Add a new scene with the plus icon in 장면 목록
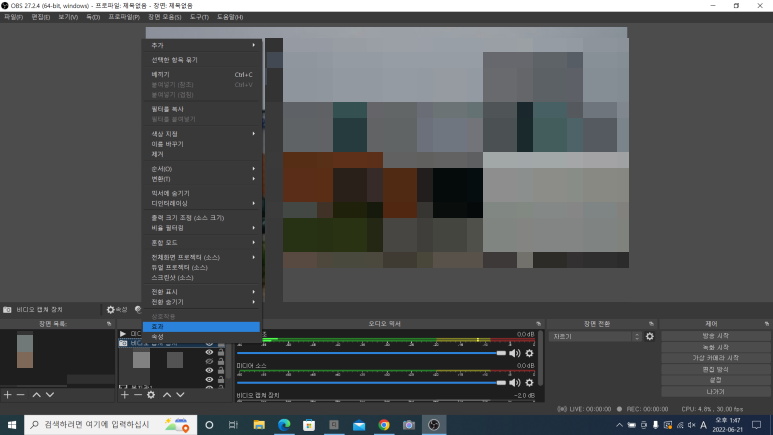This screenshot has height=435, width=773. [7, 395]
